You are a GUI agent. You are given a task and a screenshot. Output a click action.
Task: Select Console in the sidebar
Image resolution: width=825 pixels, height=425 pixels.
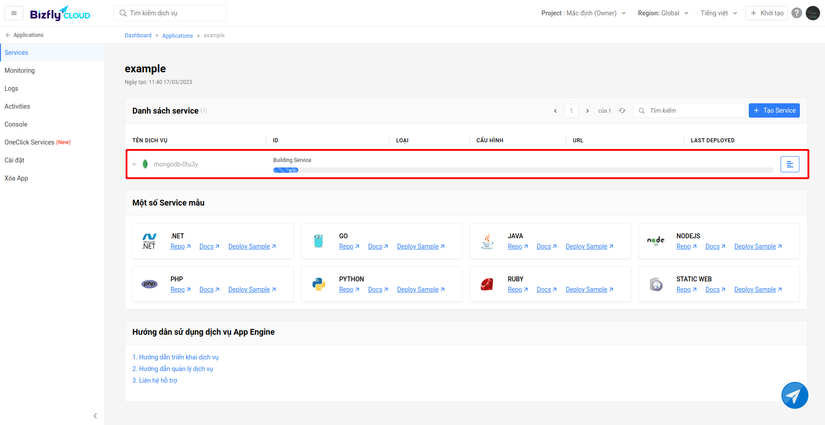[x=52, y=124]
